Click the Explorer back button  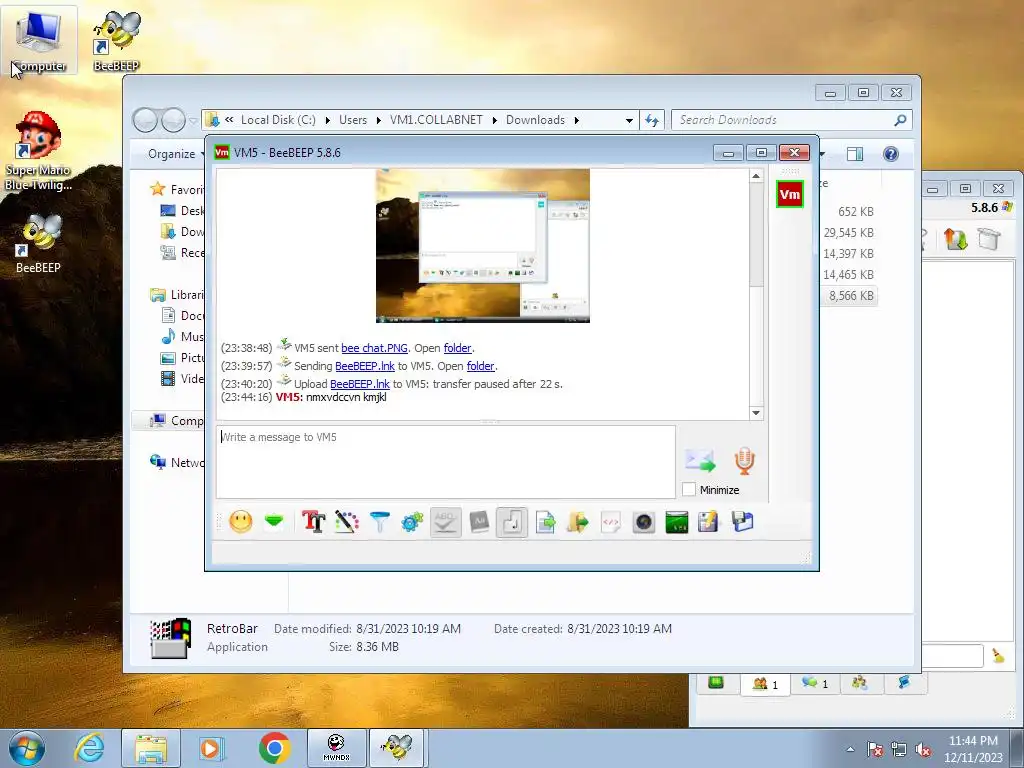[x=145, y=120]
